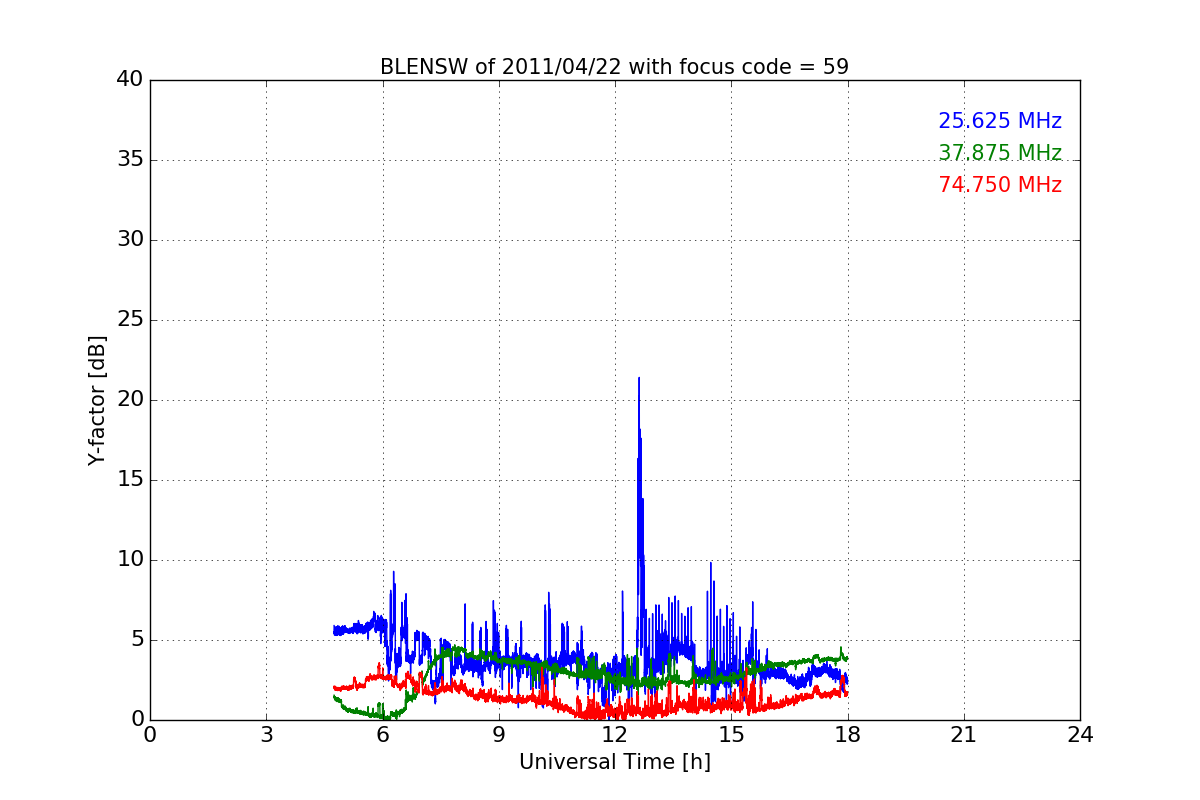Image resolution: width=1200 pixels, height=800 pixels.
Task: Select the 74.750 MHz legend label
Action: [x=1000, y=185]
